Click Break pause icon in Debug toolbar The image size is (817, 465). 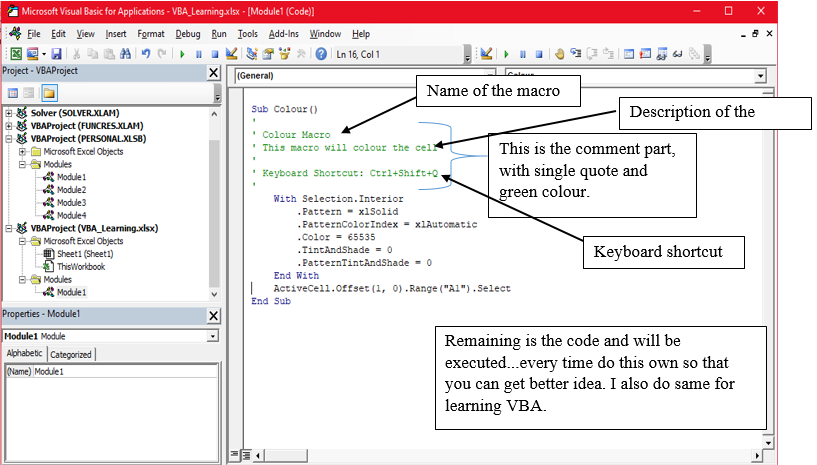pyautogui.click(x=523, y=54)
